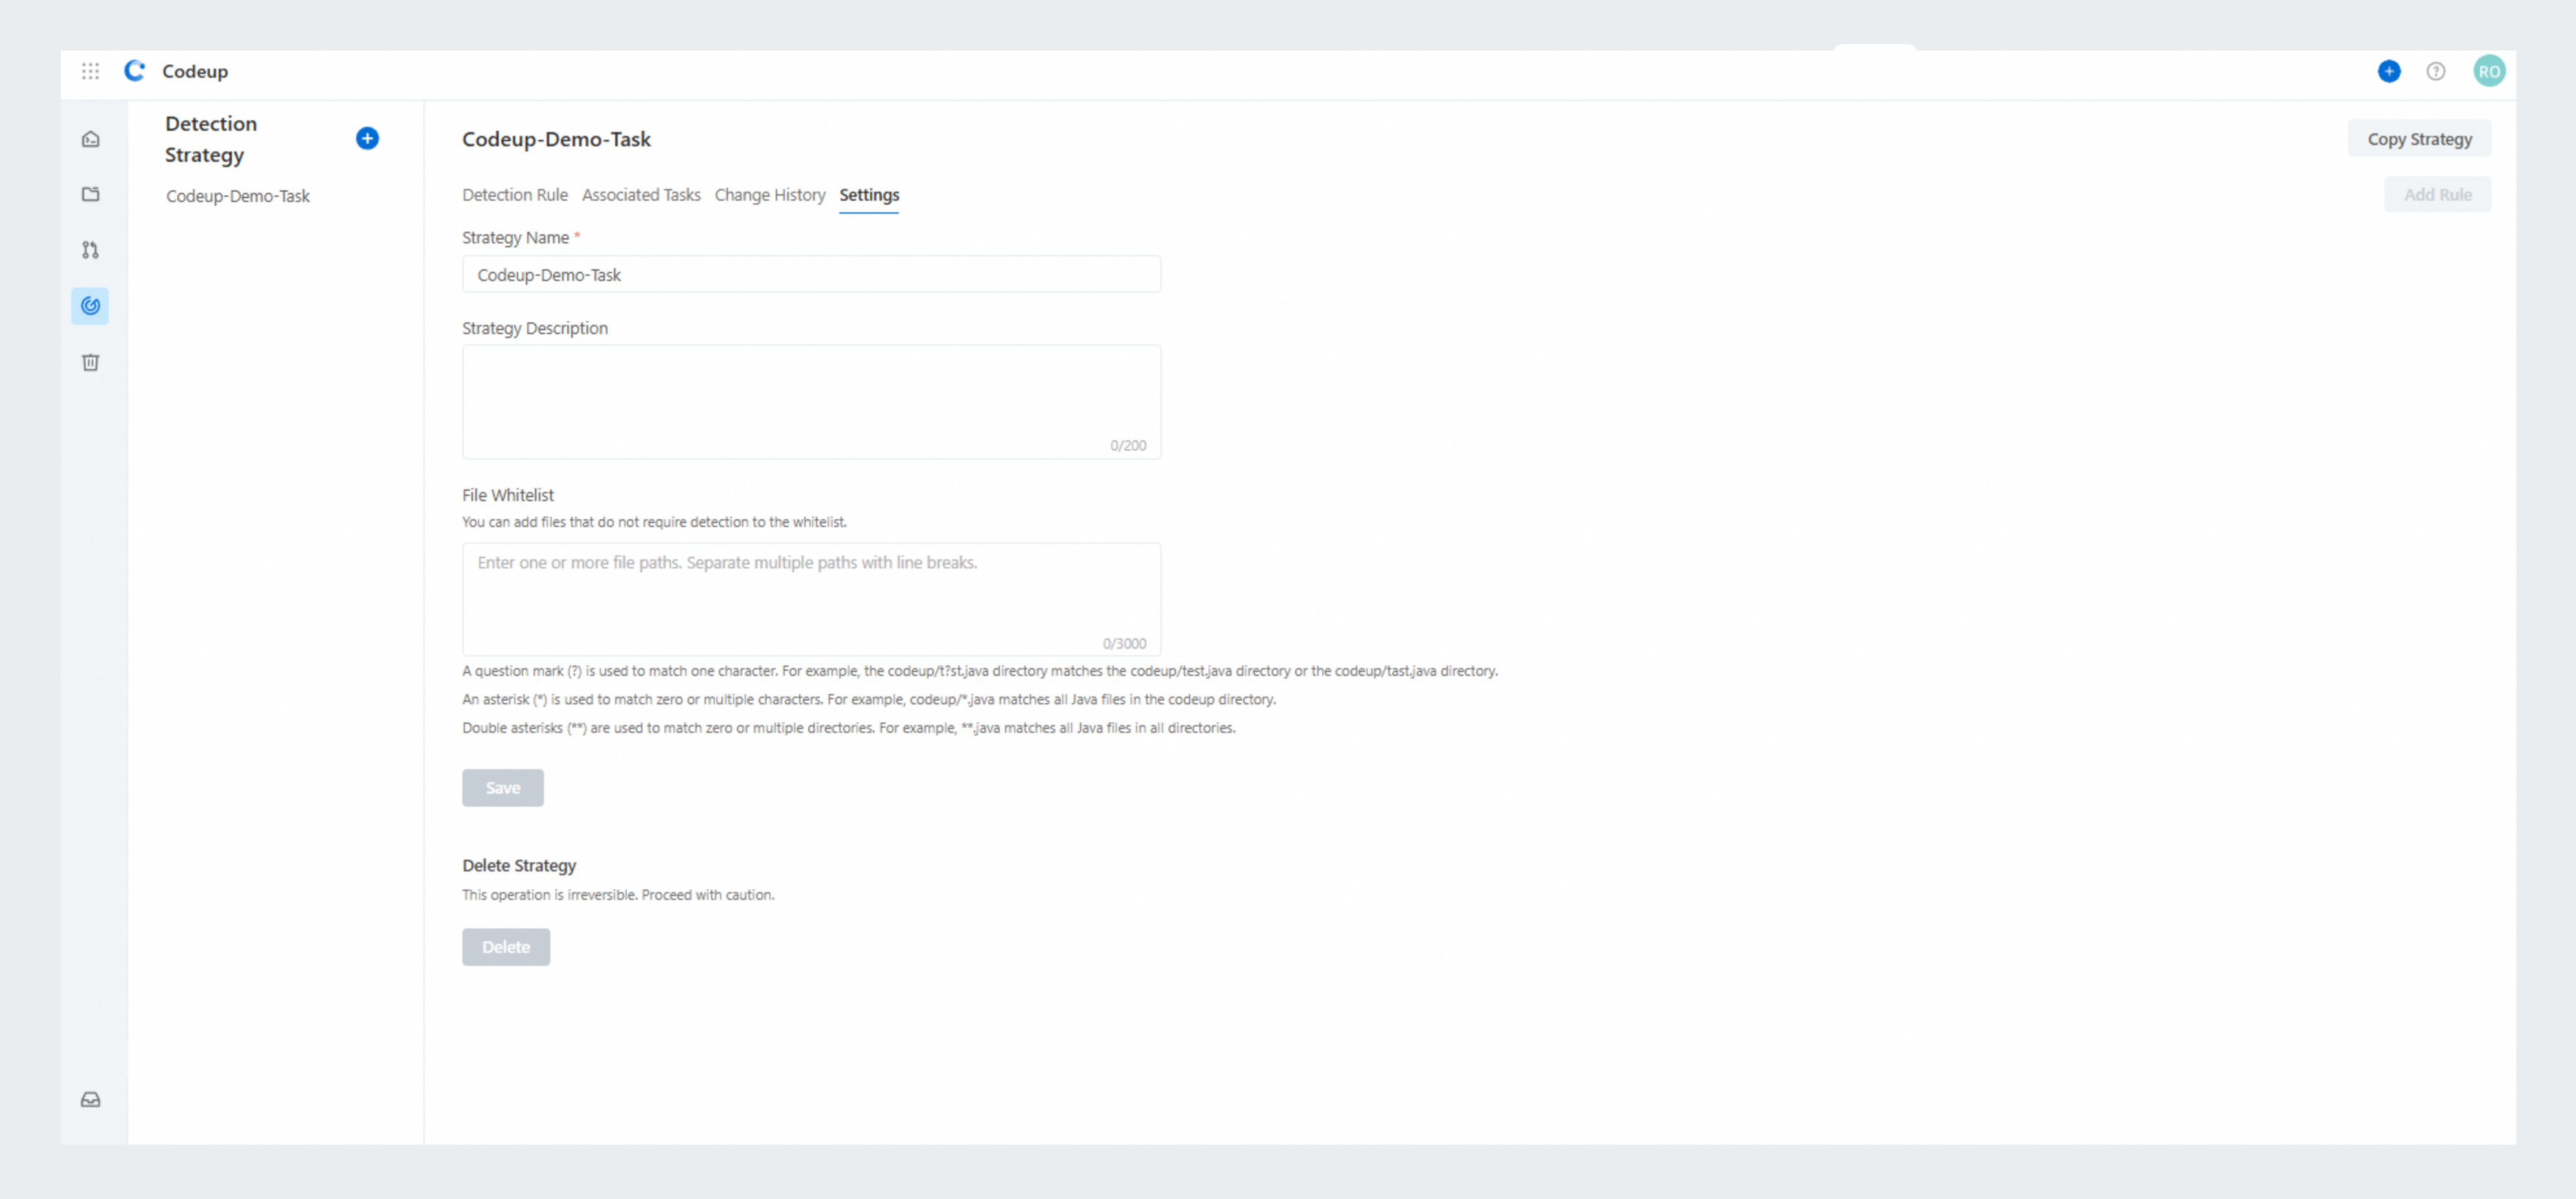Open the help question mark icon
The width and height of the screenshot is (2576, 1199).
coord(2435,71)
